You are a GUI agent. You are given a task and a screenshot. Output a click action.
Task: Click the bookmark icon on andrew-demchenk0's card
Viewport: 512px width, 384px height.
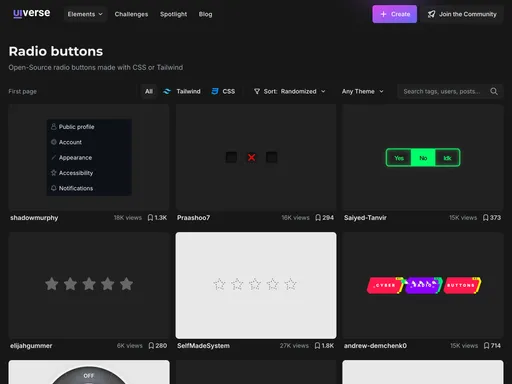487,346
